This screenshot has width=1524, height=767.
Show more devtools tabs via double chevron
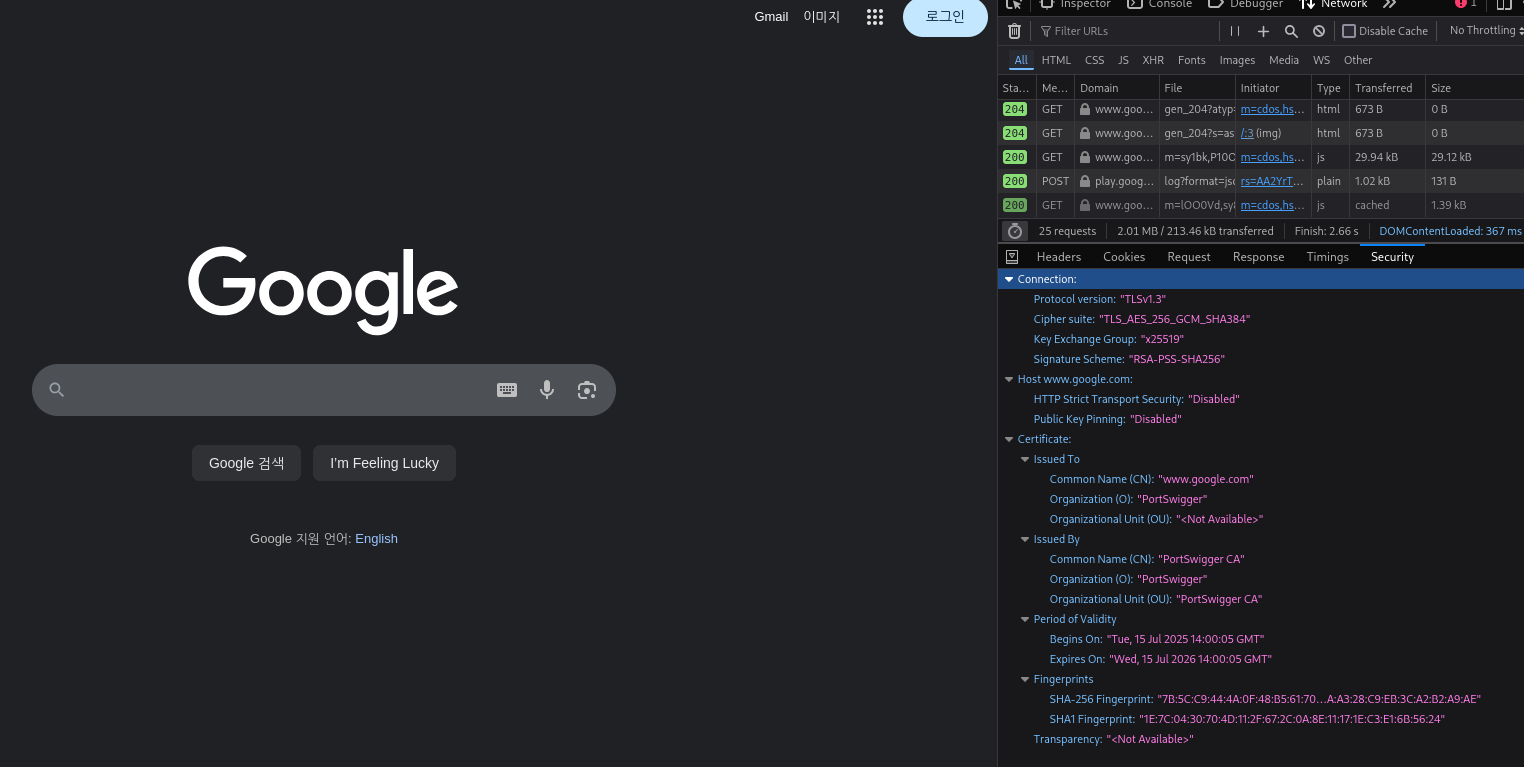click(1389, 4)
